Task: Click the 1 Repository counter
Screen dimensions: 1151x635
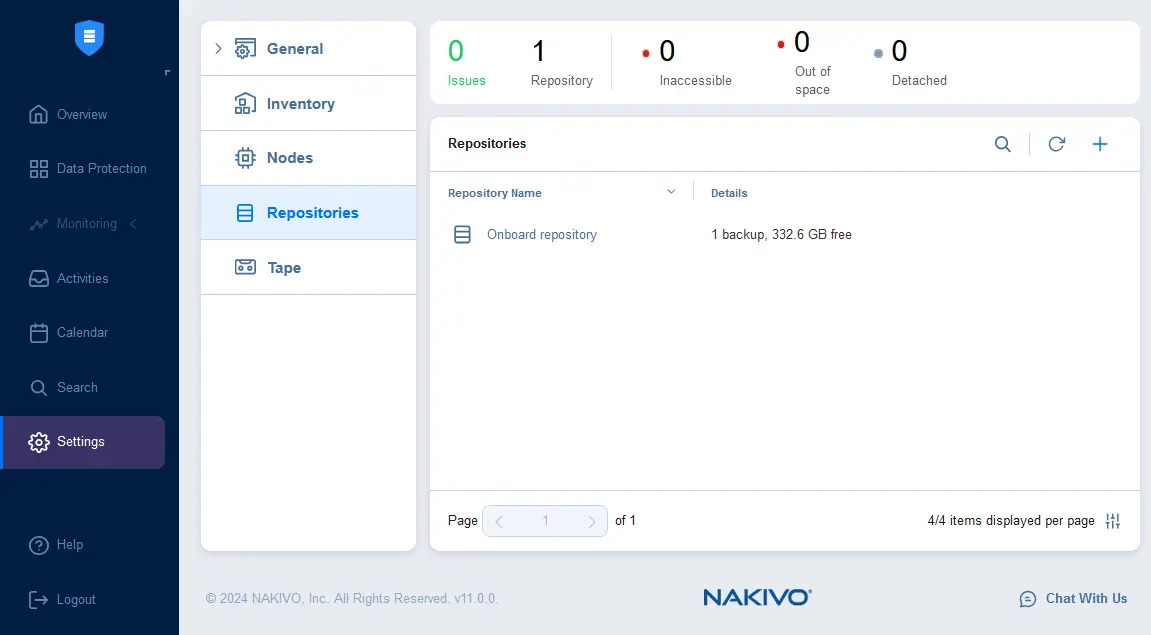Action: pos(562,63)
